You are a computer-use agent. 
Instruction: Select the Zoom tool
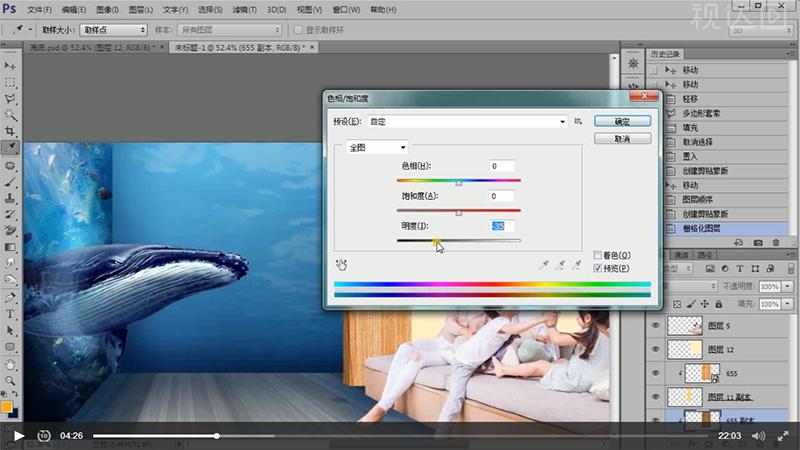point(10,381)
